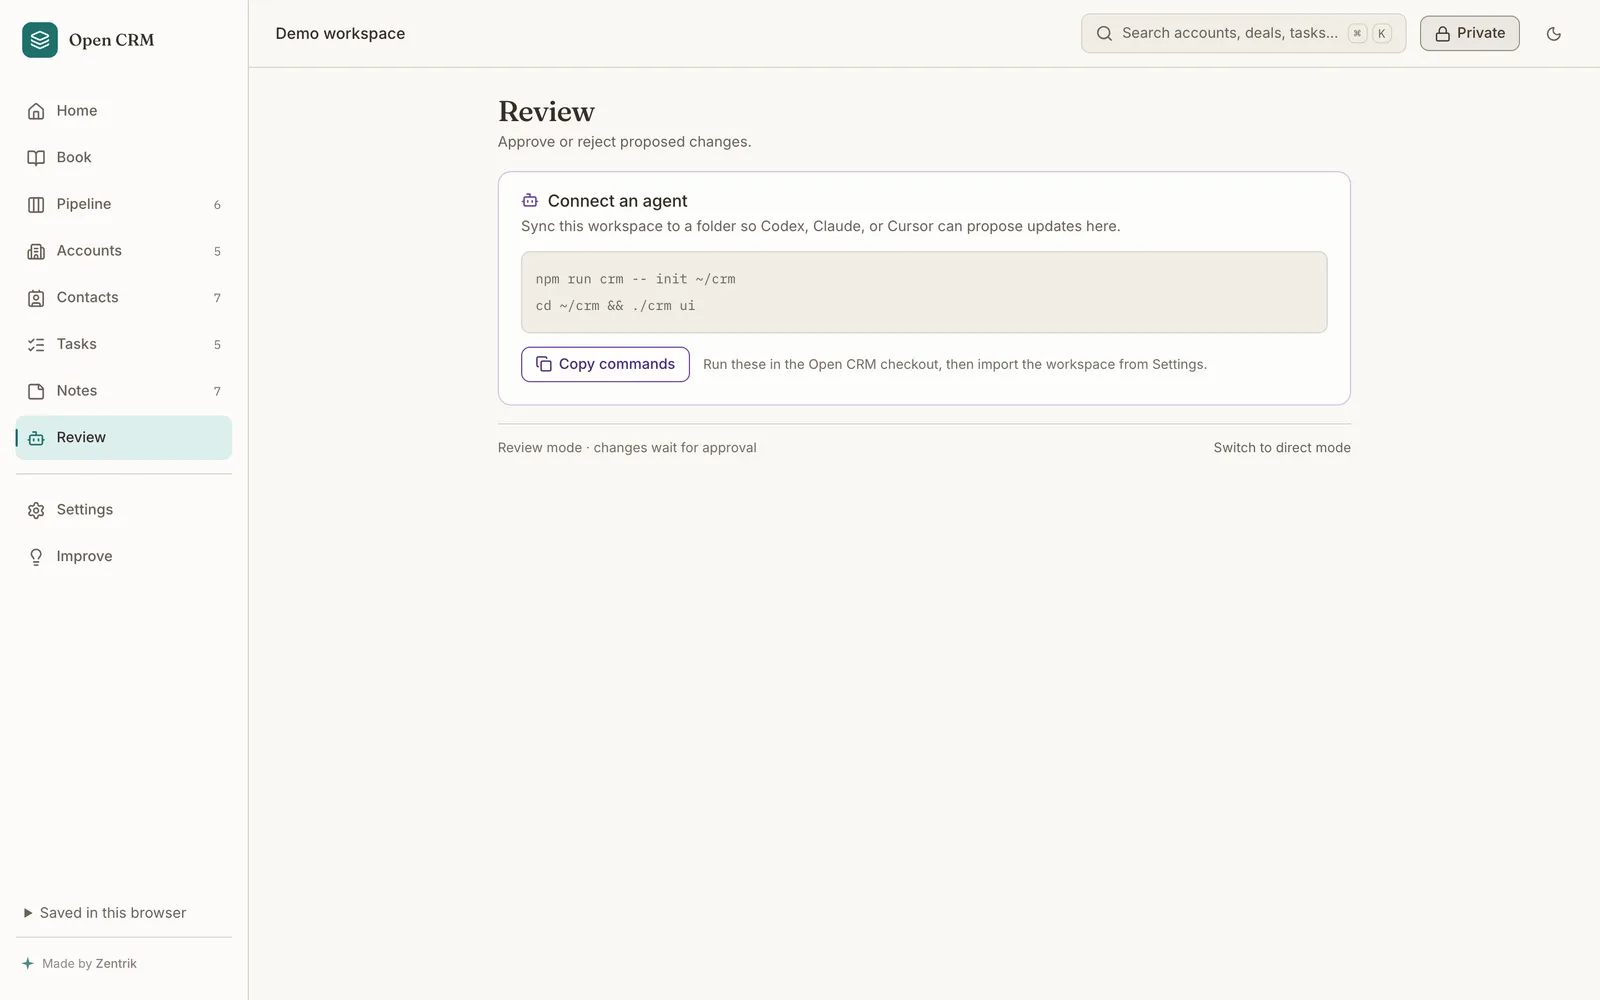Click the Demo workspace title
This screenshot has height=1000, width=1600.
[340, 34]
